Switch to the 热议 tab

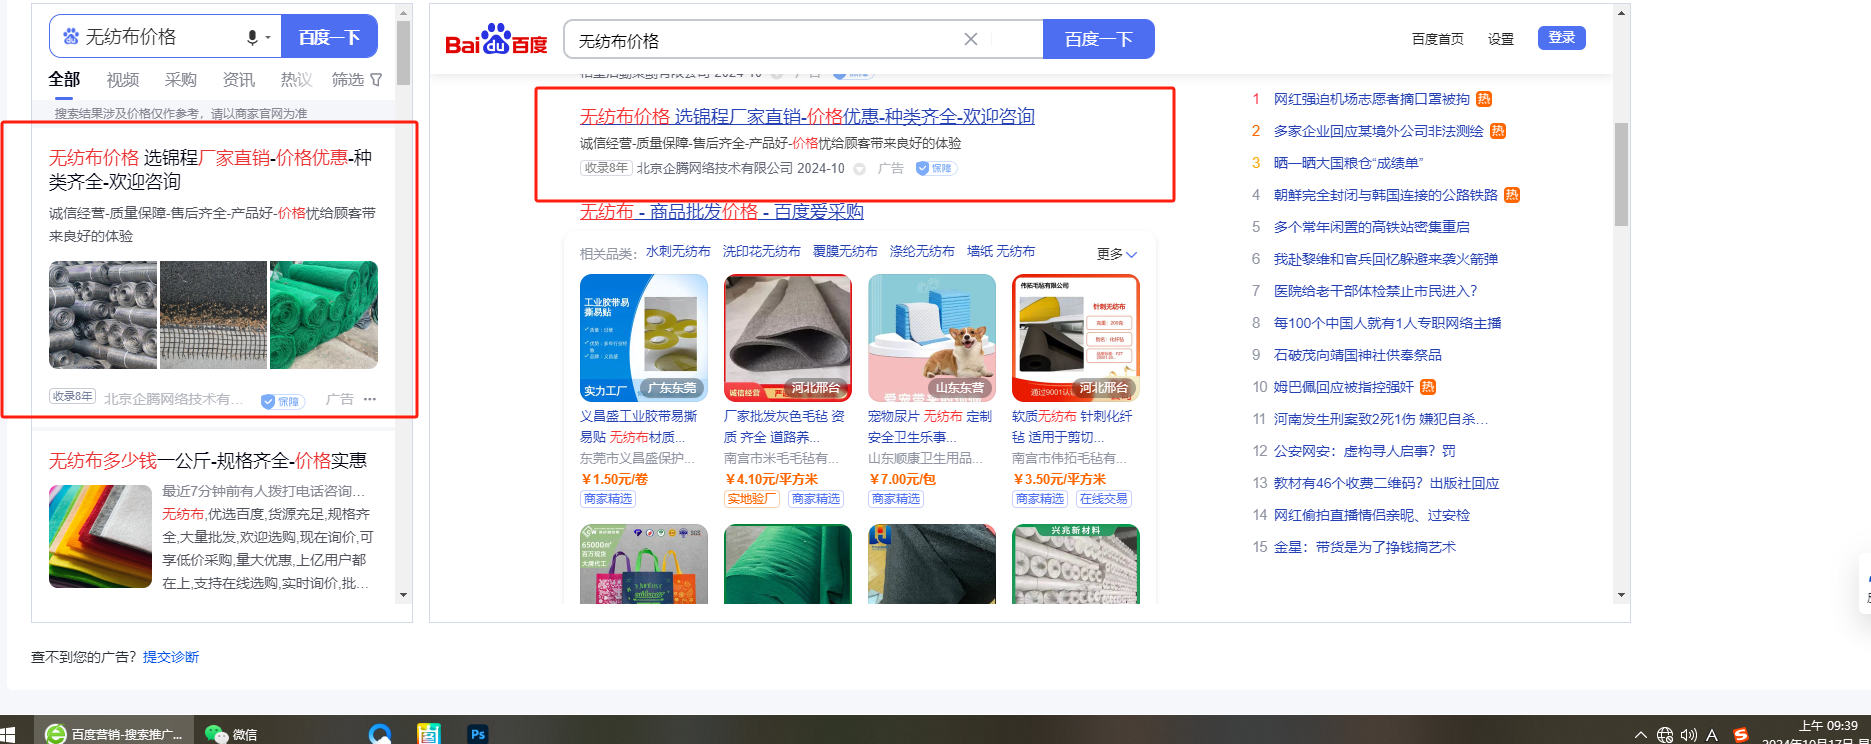click(x=296, y=80)
